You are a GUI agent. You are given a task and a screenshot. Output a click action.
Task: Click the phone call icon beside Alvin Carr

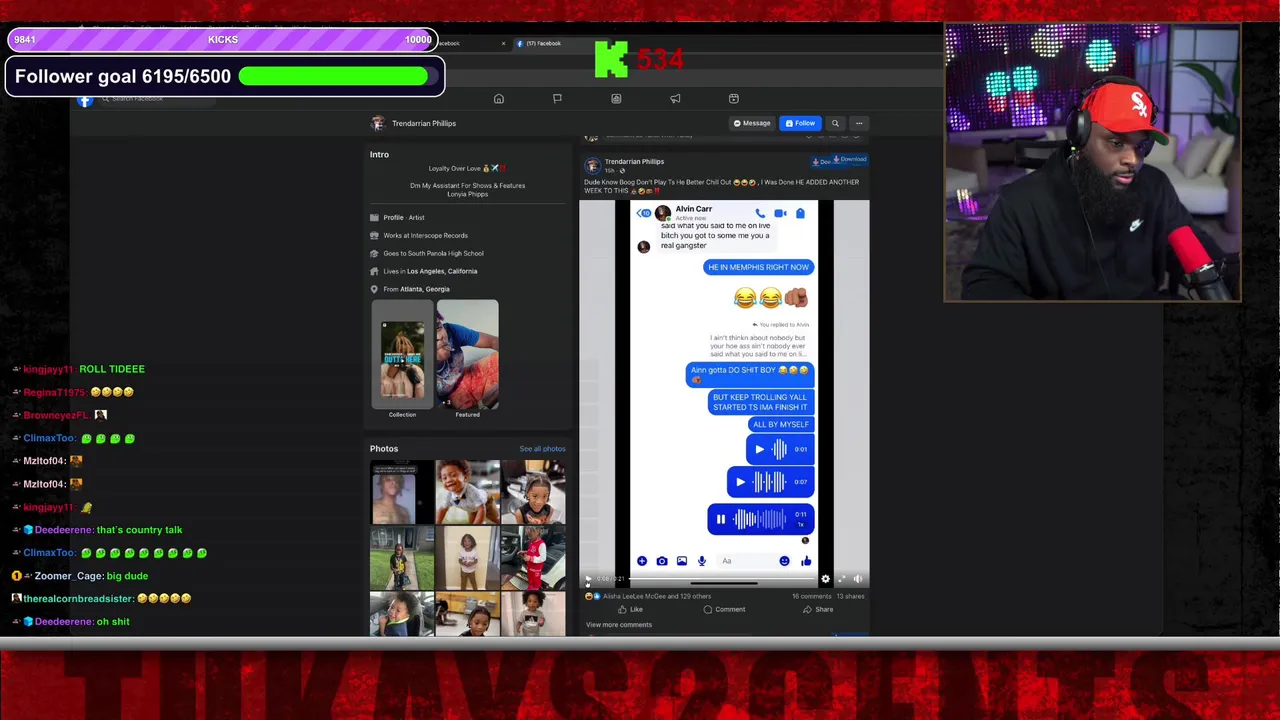tap(760, 213)
